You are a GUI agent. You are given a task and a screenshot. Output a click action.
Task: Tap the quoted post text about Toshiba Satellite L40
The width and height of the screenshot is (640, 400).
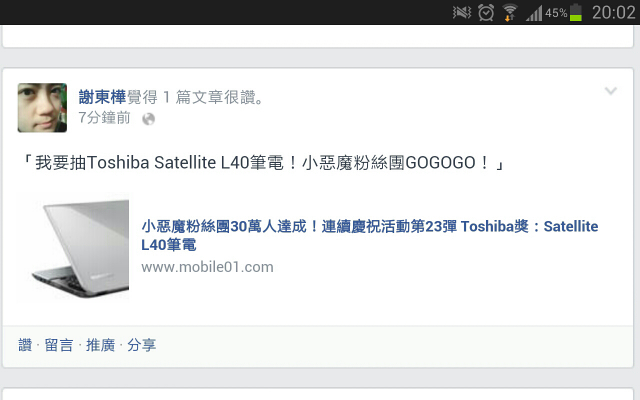point(264,163)
